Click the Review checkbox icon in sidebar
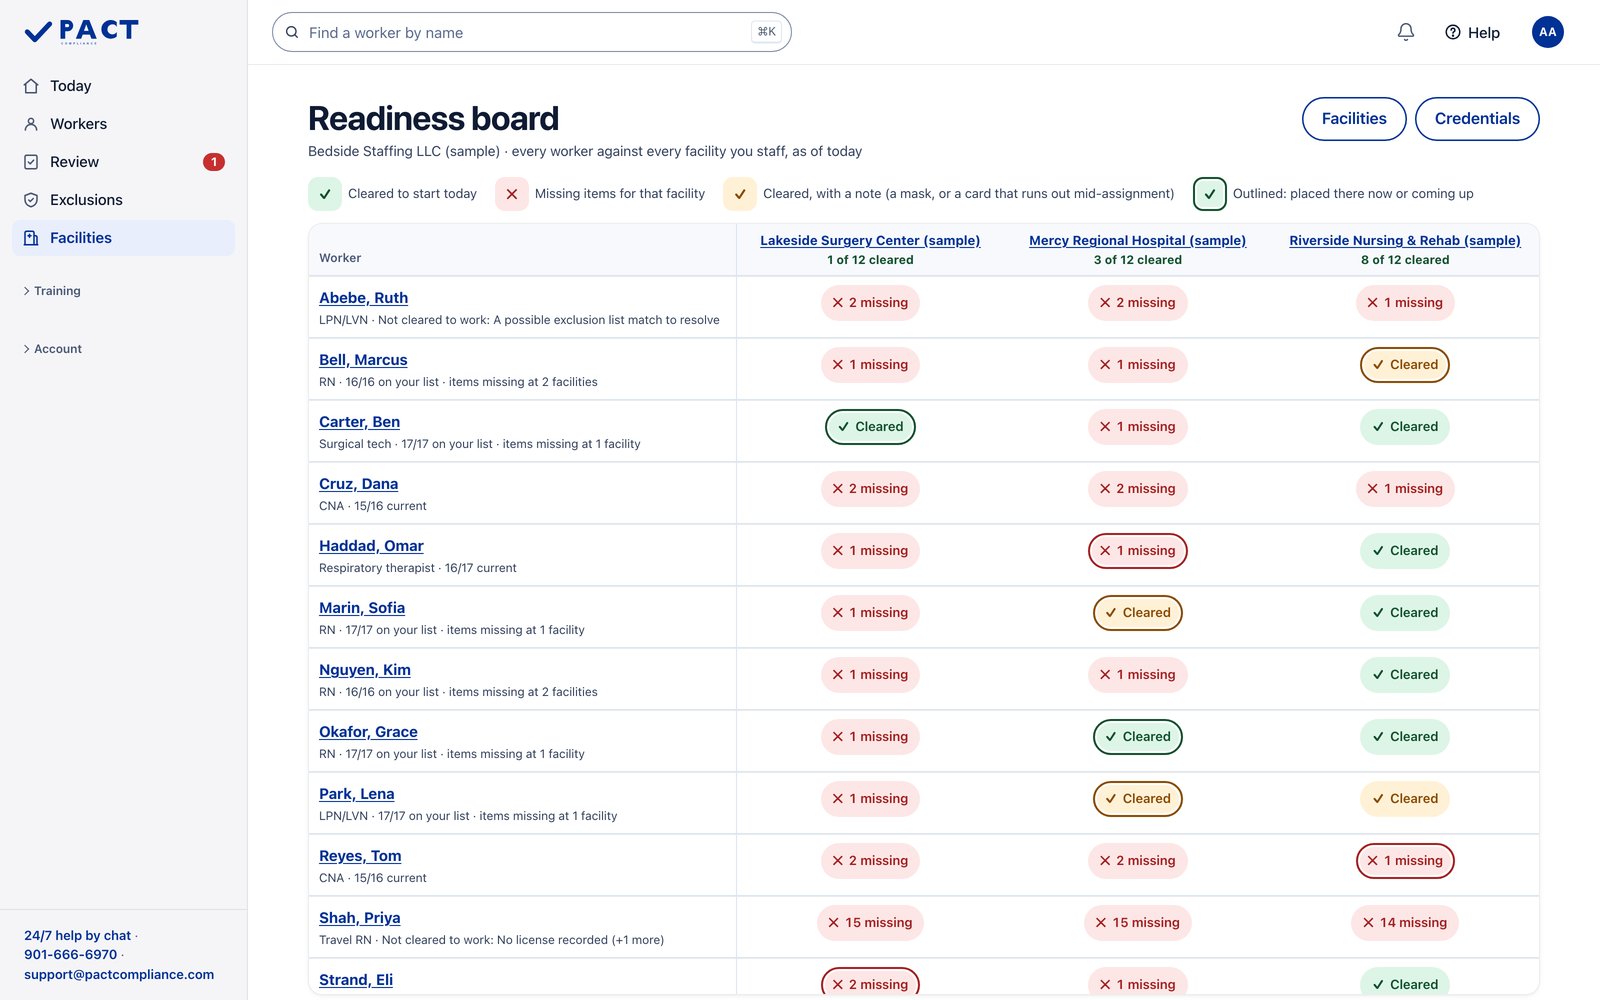 point(31,162)
